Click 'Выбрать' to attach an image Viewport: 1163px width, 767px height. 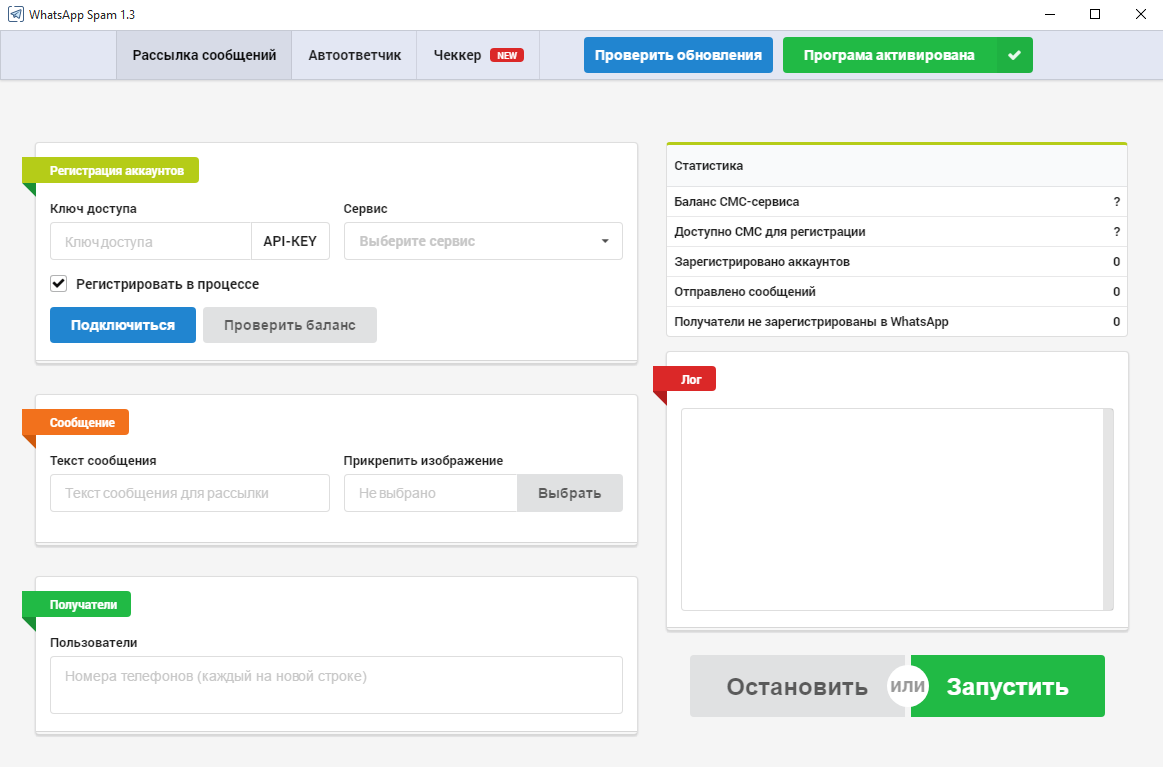point(569,493)
